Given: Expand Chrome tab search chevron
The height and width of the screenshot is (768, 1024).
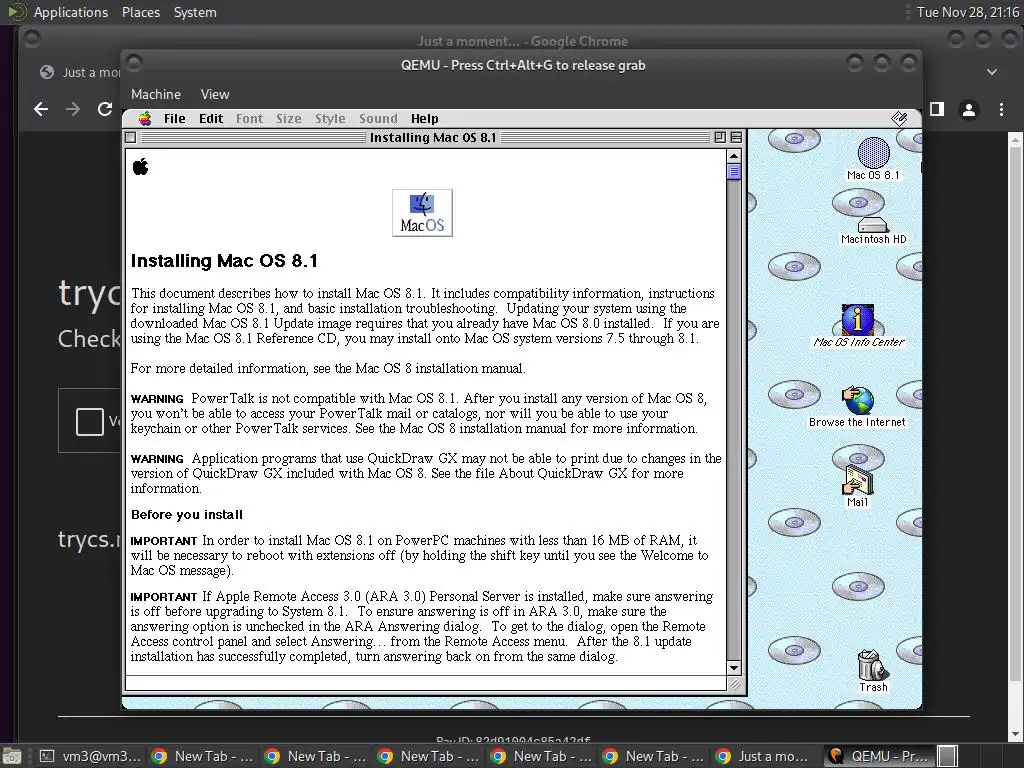Looking at the screenshot, I should [x=992, y=72].
